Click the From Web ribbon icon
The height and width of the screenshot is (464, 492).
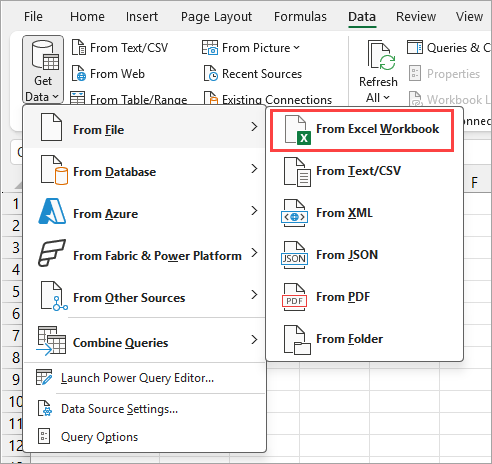(79, 74)
